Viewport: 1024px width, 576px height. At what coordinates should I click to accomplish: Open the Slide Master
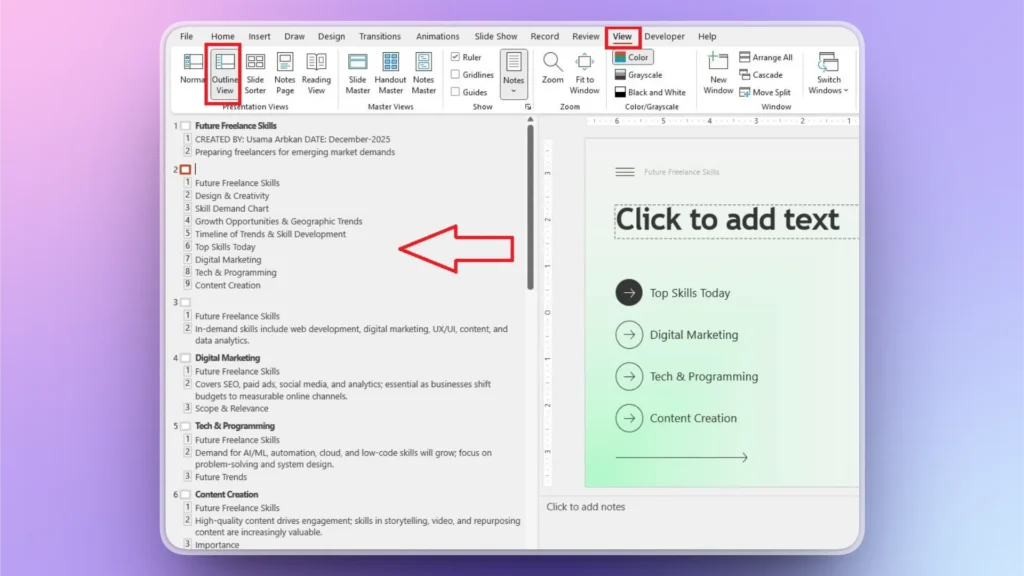tap(357, 70)
